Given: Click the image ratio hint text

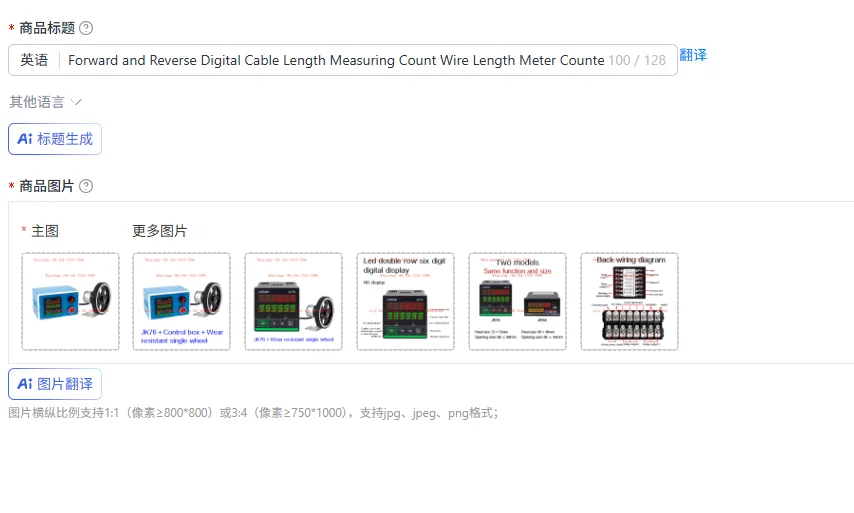Looking at the screenshot, I should (x=253, y=413).
